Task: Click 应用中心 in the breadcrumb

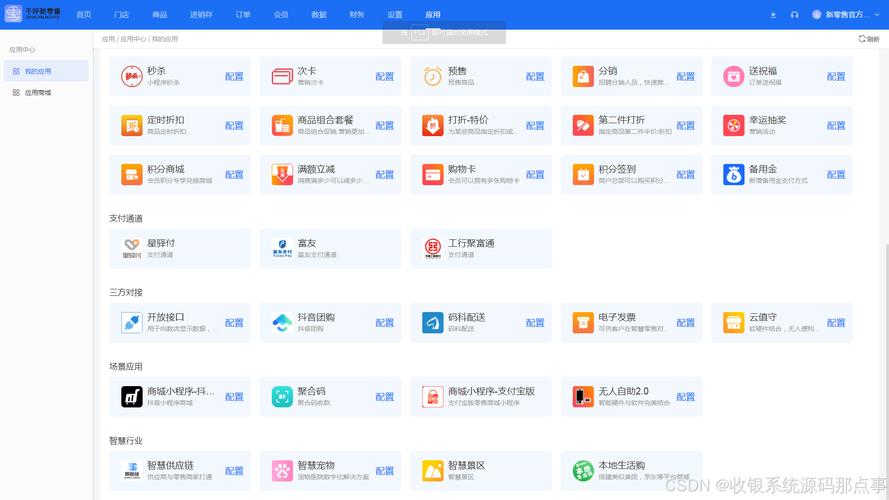Action: 133,39
